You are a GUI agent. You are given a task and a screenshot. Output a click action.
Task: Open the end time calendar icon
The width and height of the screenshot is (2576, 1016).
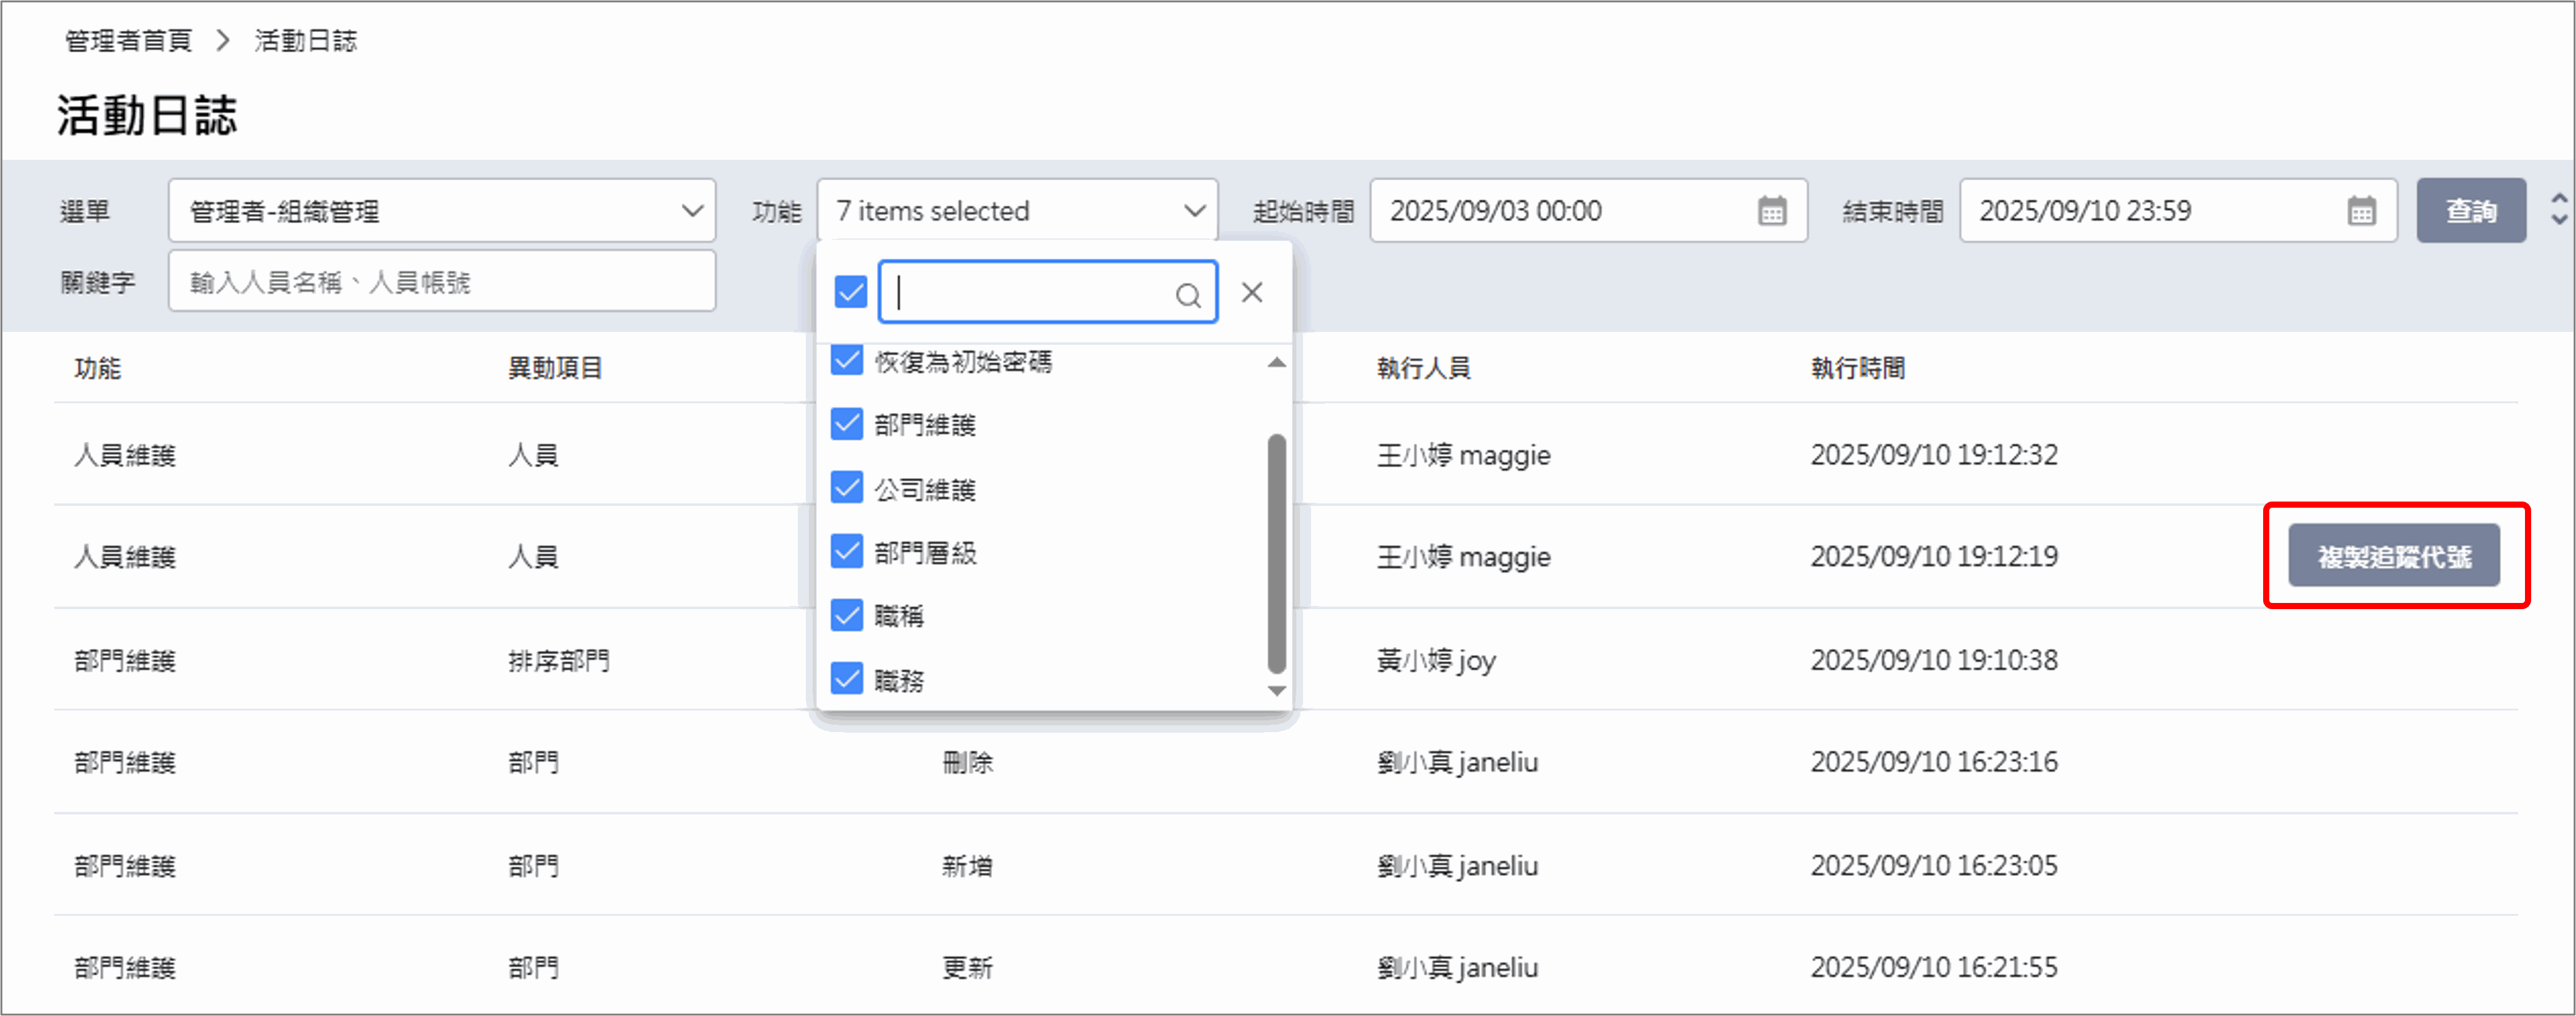tap(2361, 211)
